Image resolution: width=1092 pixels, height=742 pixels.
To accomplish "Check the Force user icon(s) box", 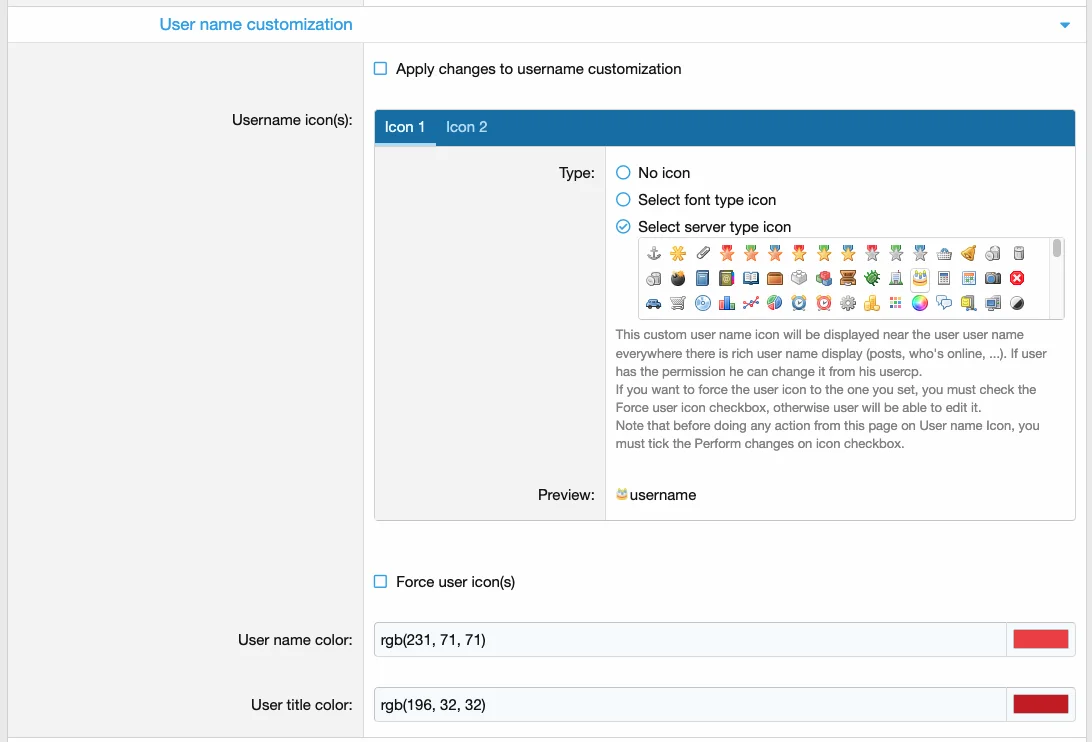I will point(380,582).
